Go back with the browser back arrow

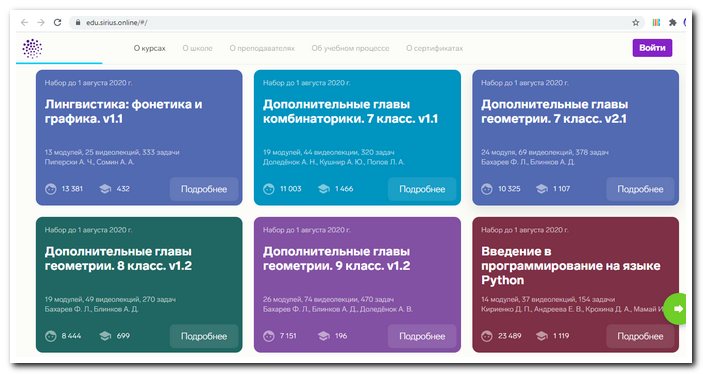[x=25, y=22]
